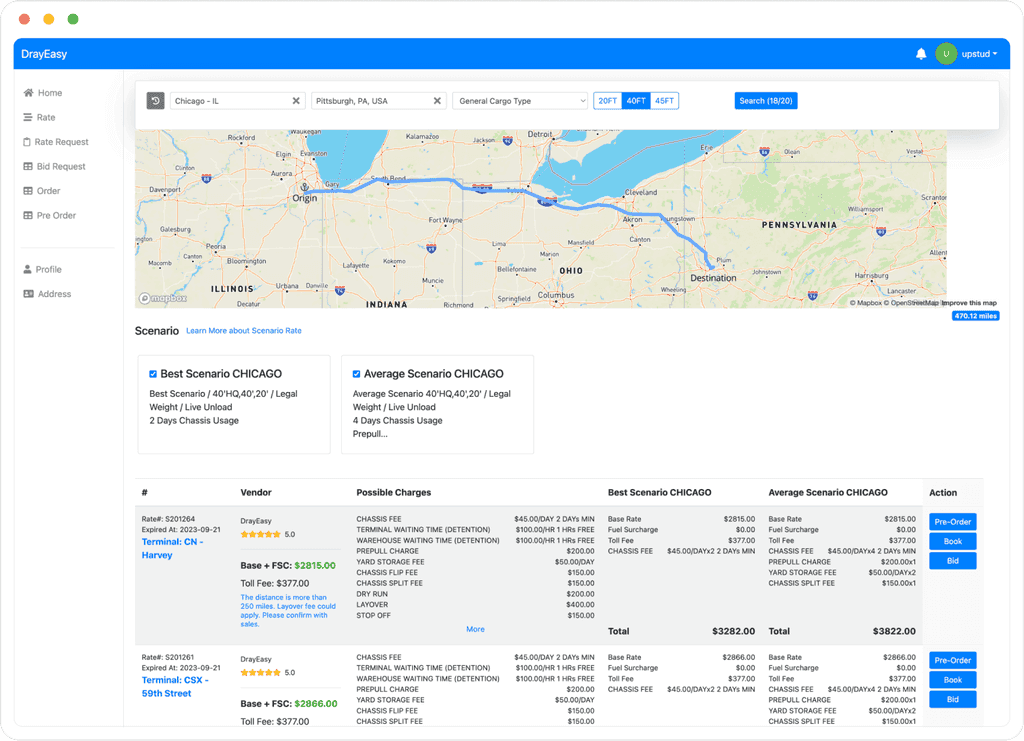The image size is (1024, 741).
Task: Click the green user avatar
Action: point(946,54)
